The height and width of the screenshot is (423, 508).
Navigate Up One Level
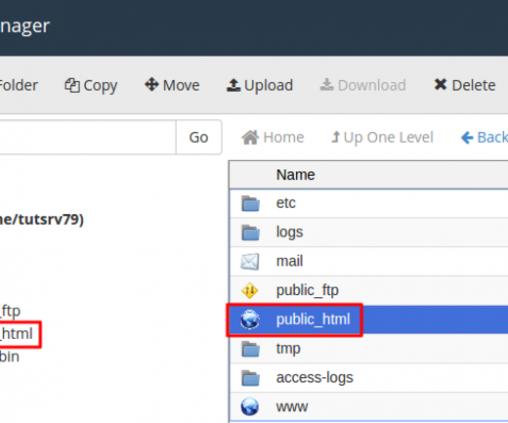(x=382, y=137)
